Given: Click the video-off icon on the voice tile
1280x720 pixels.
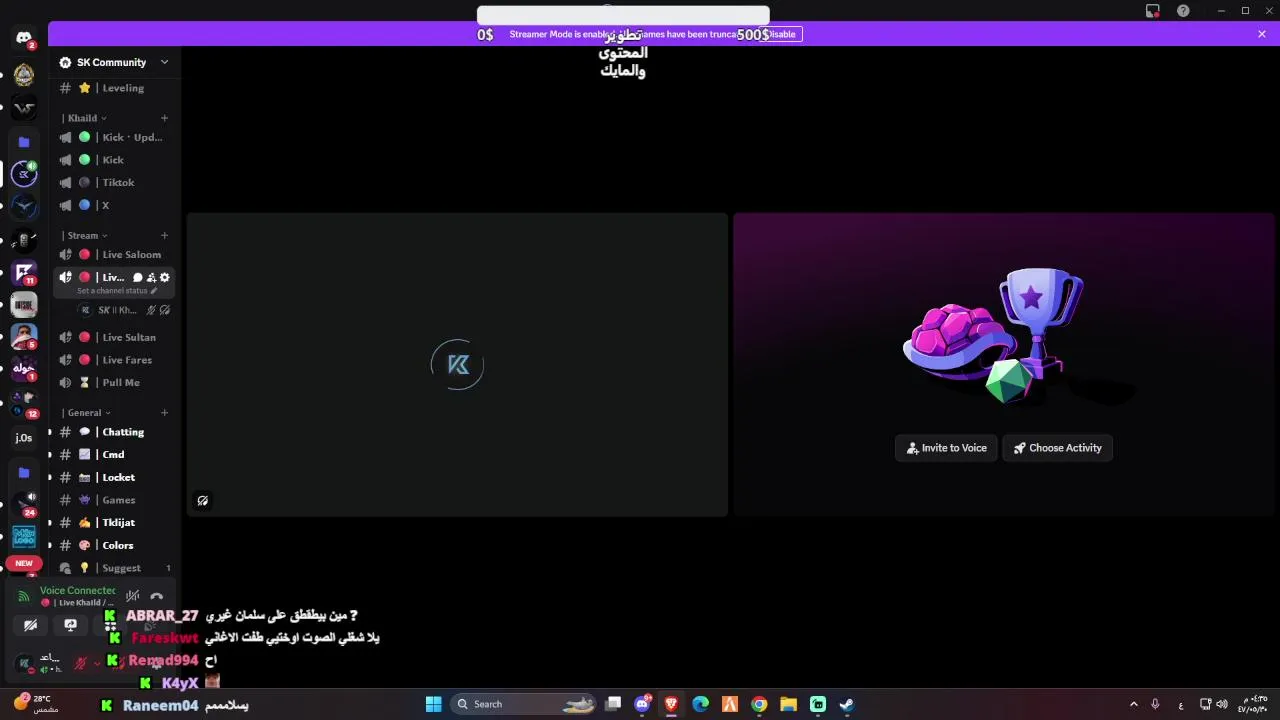Looking at the screenshot, I should click(x=203, y=501).
